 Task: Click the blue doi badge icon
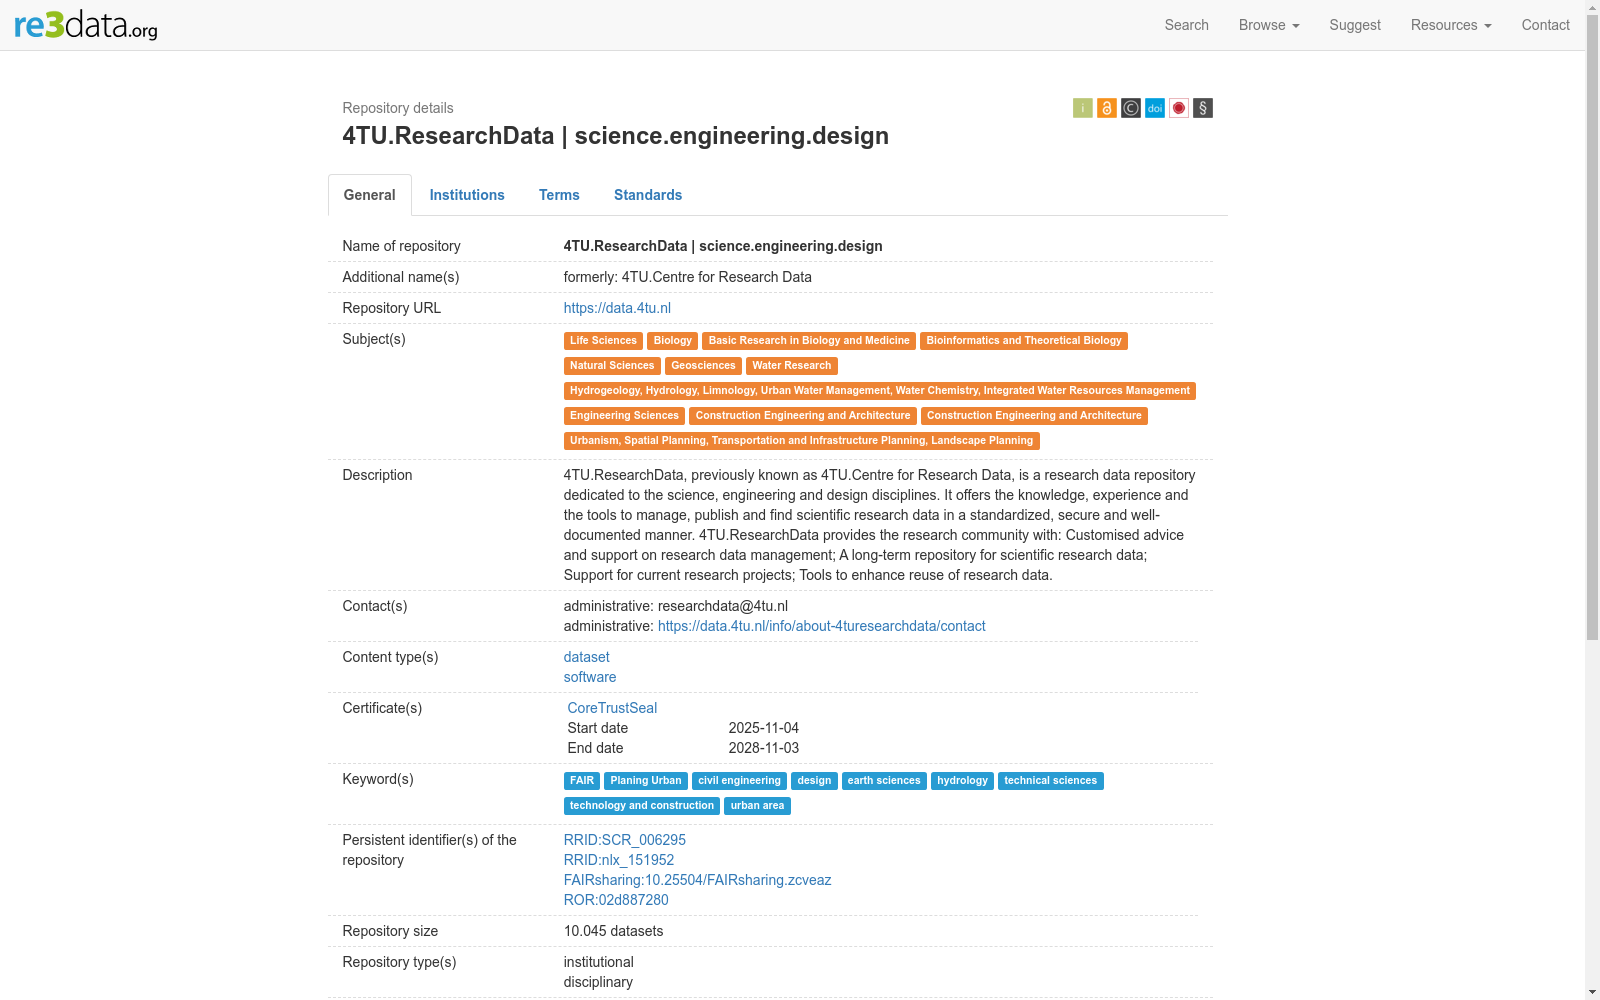click(x=1155, y=108)
